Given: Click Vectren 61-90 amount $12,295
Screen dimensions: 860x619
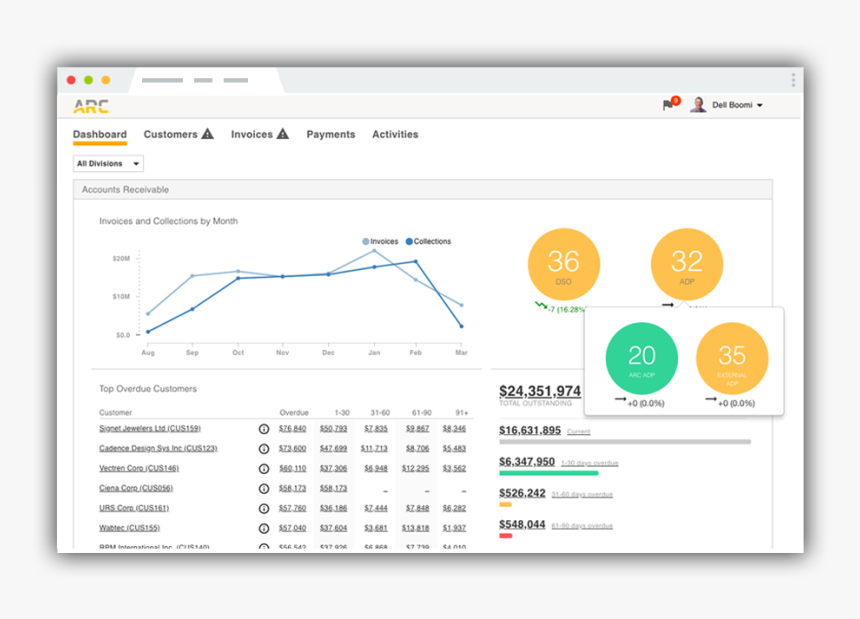Looking at the screenshot, I should (x=415, y=468).
